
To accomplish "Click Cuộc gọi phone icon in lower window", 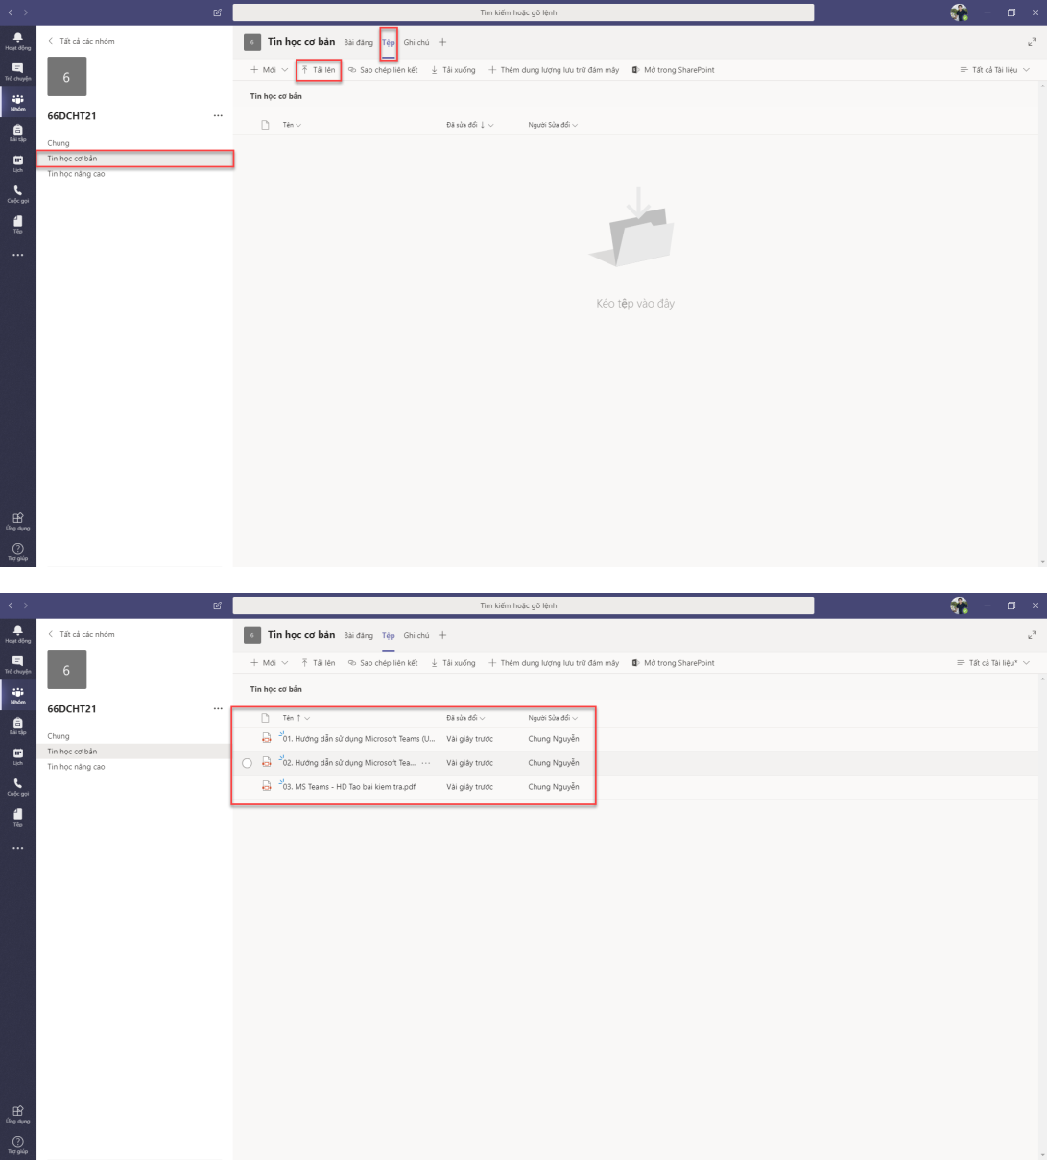I will pyautogui.click(x=17, y=785).
